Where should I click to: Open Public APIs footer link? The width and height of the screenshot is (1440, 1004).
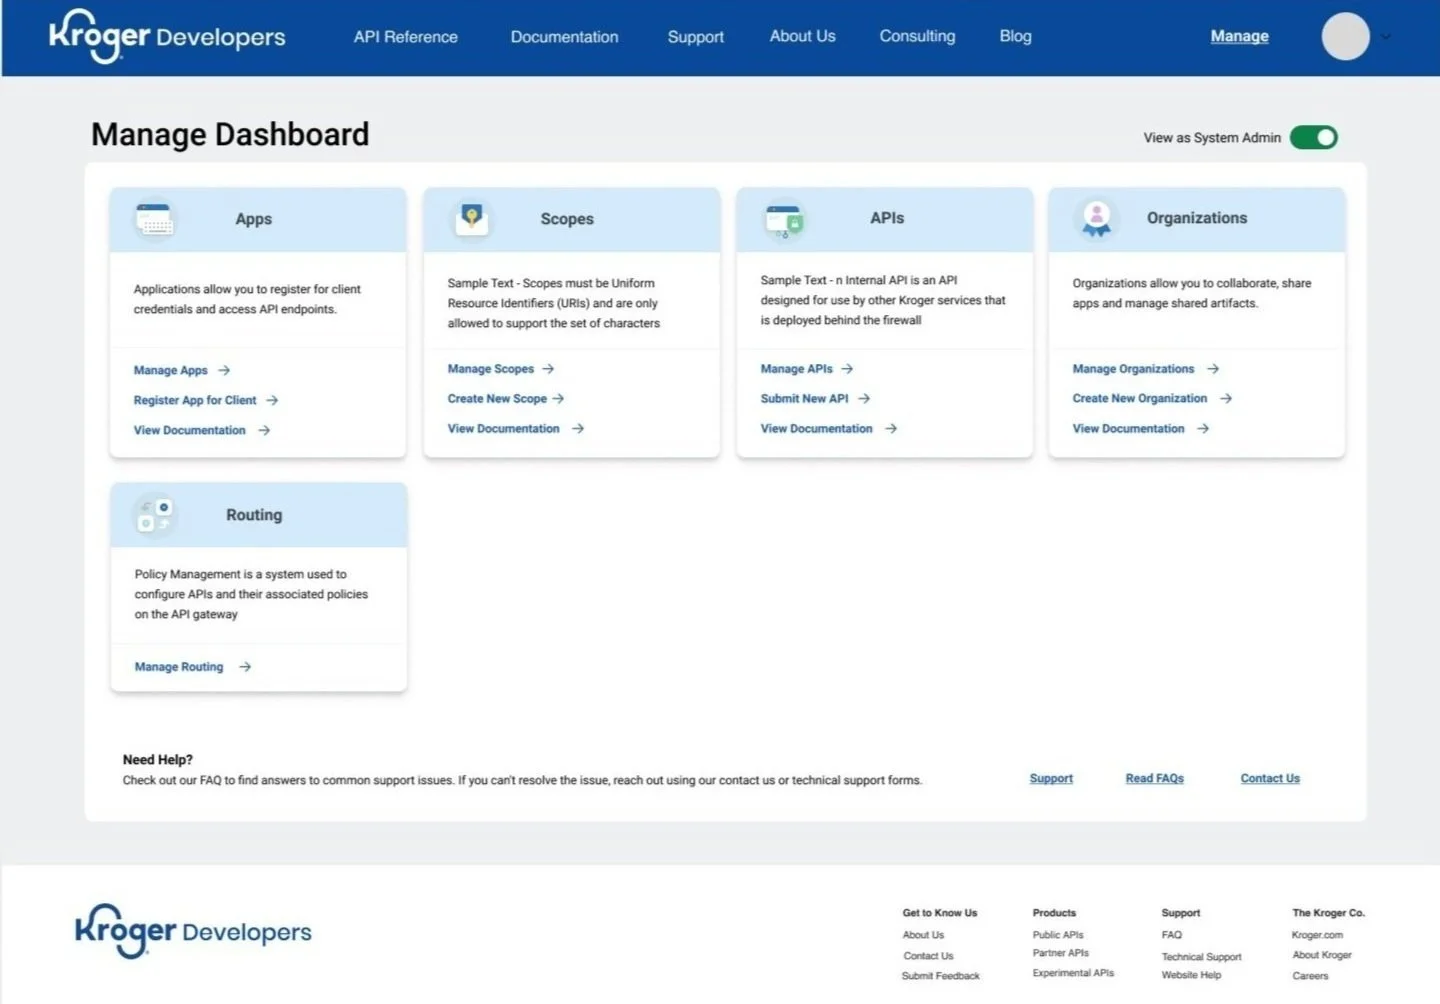[x=1058, y=935]
